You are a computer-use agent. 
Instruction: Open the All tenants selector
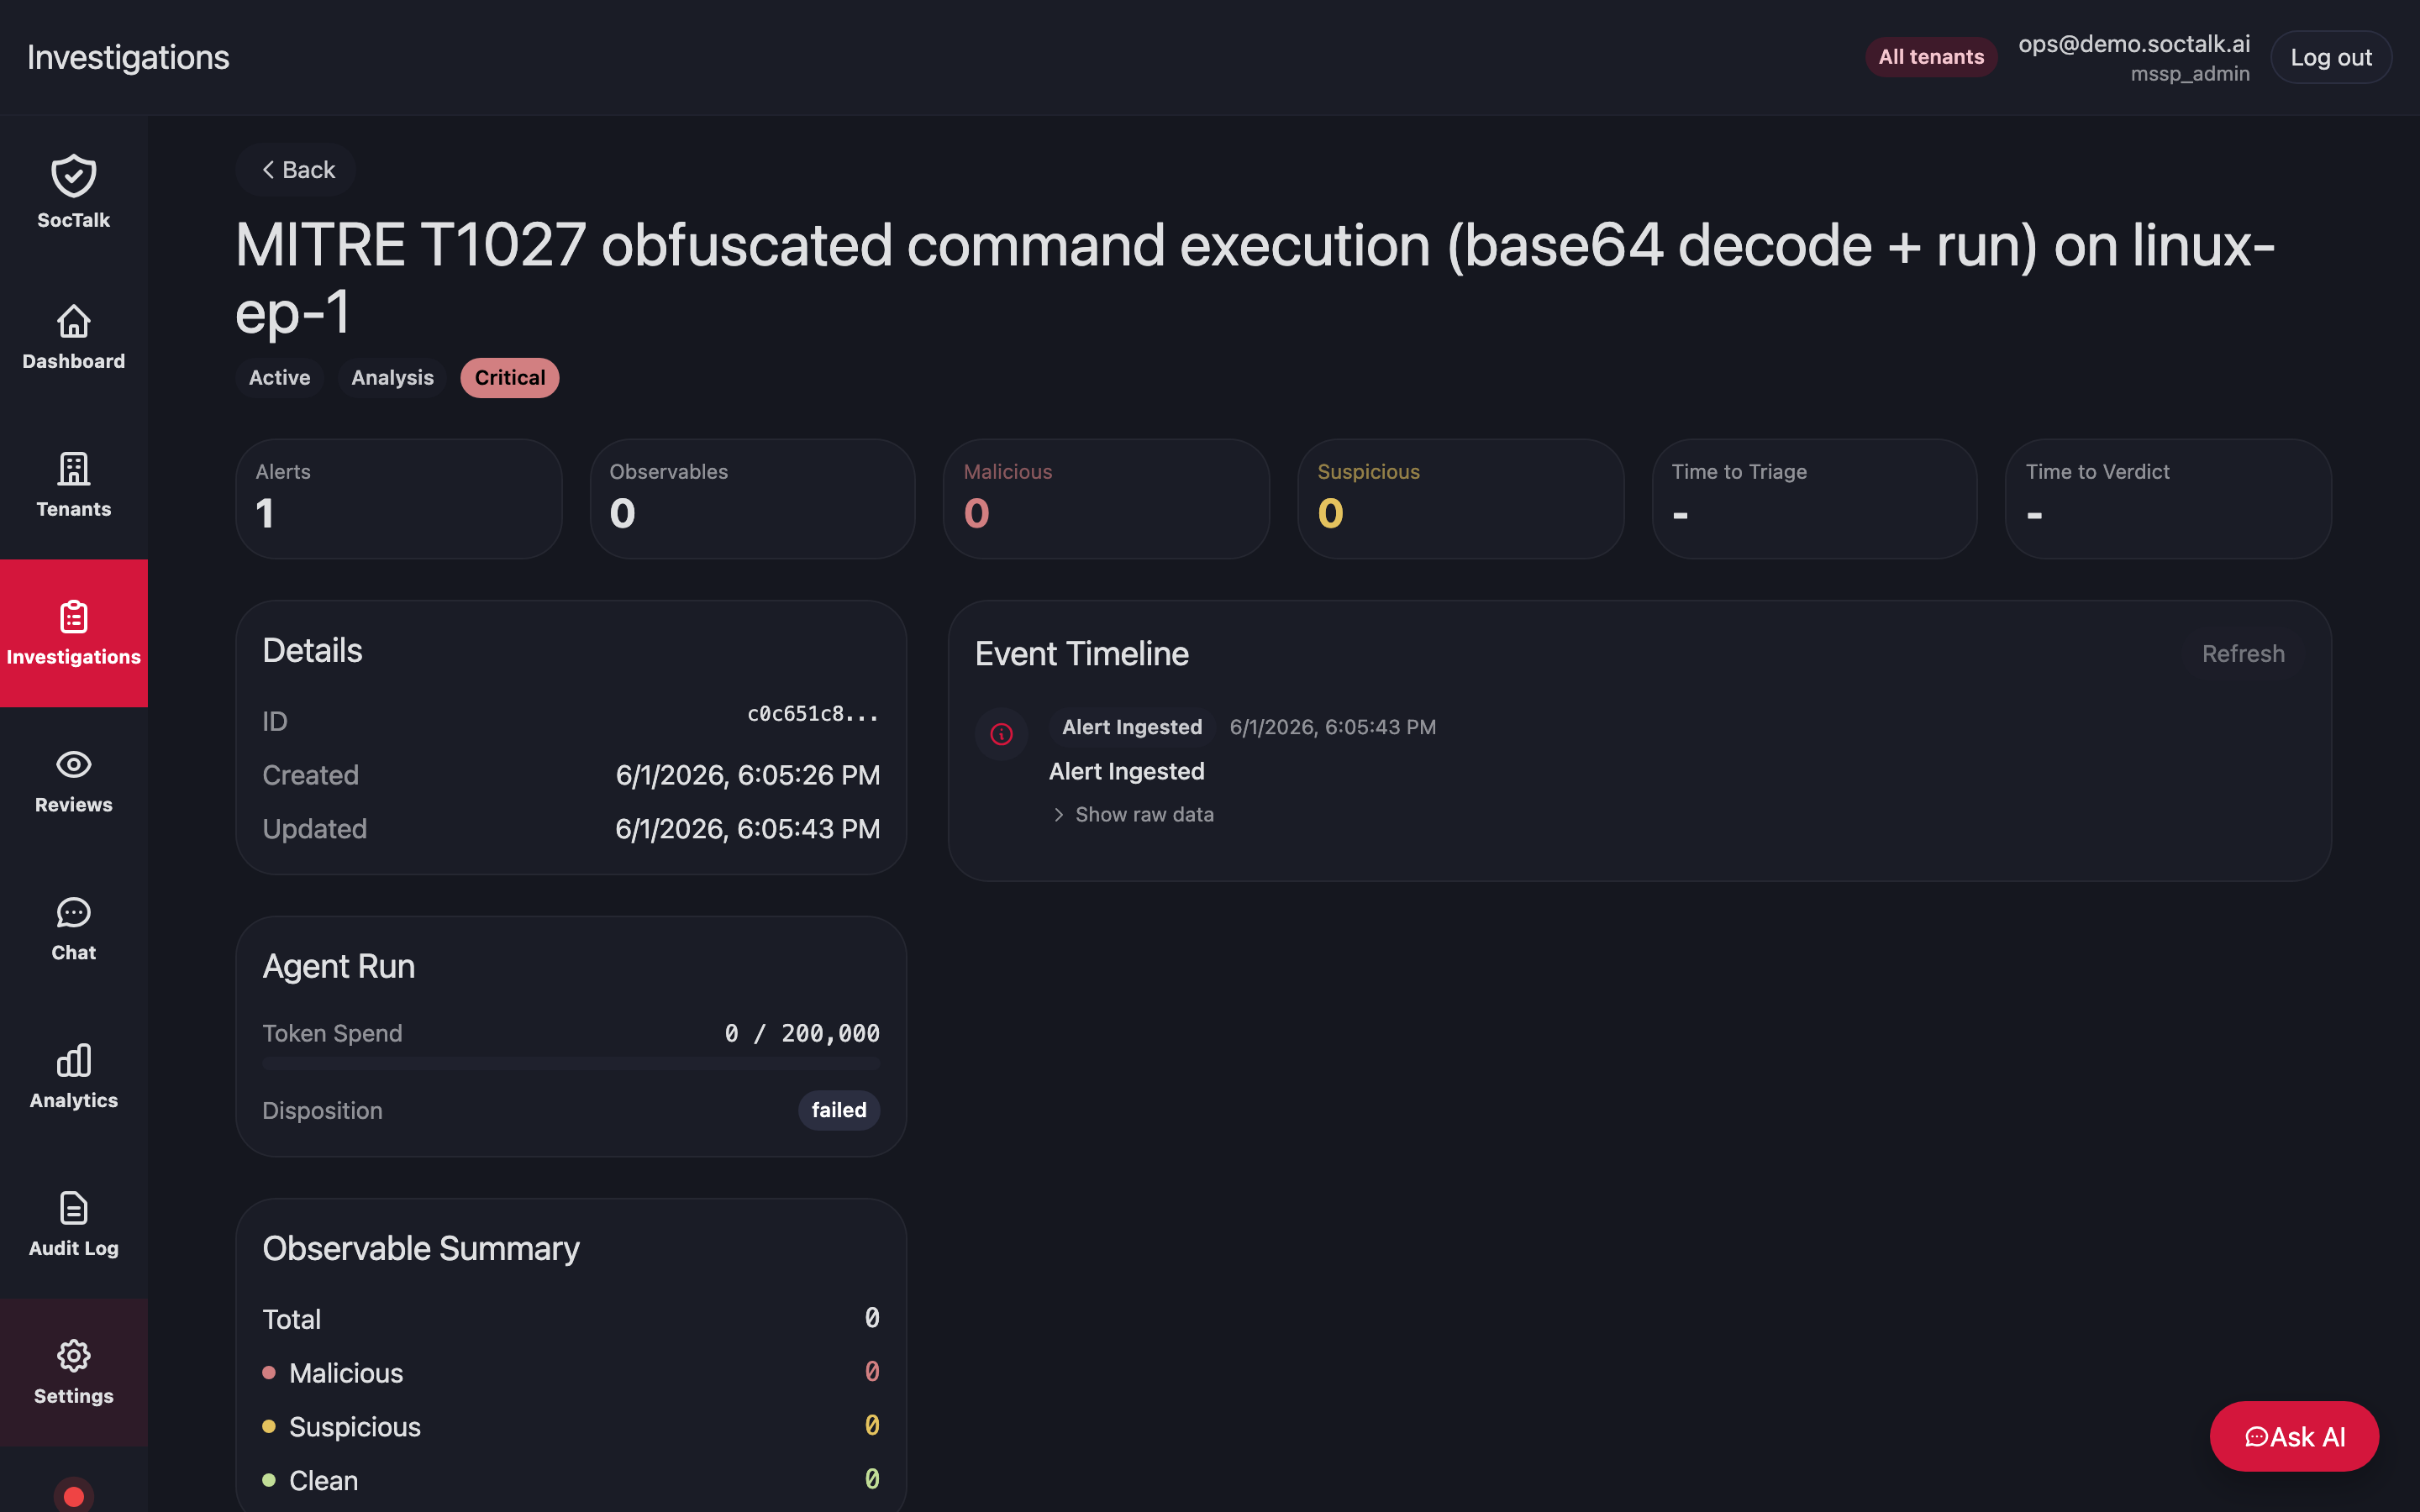pos(1931,57)
